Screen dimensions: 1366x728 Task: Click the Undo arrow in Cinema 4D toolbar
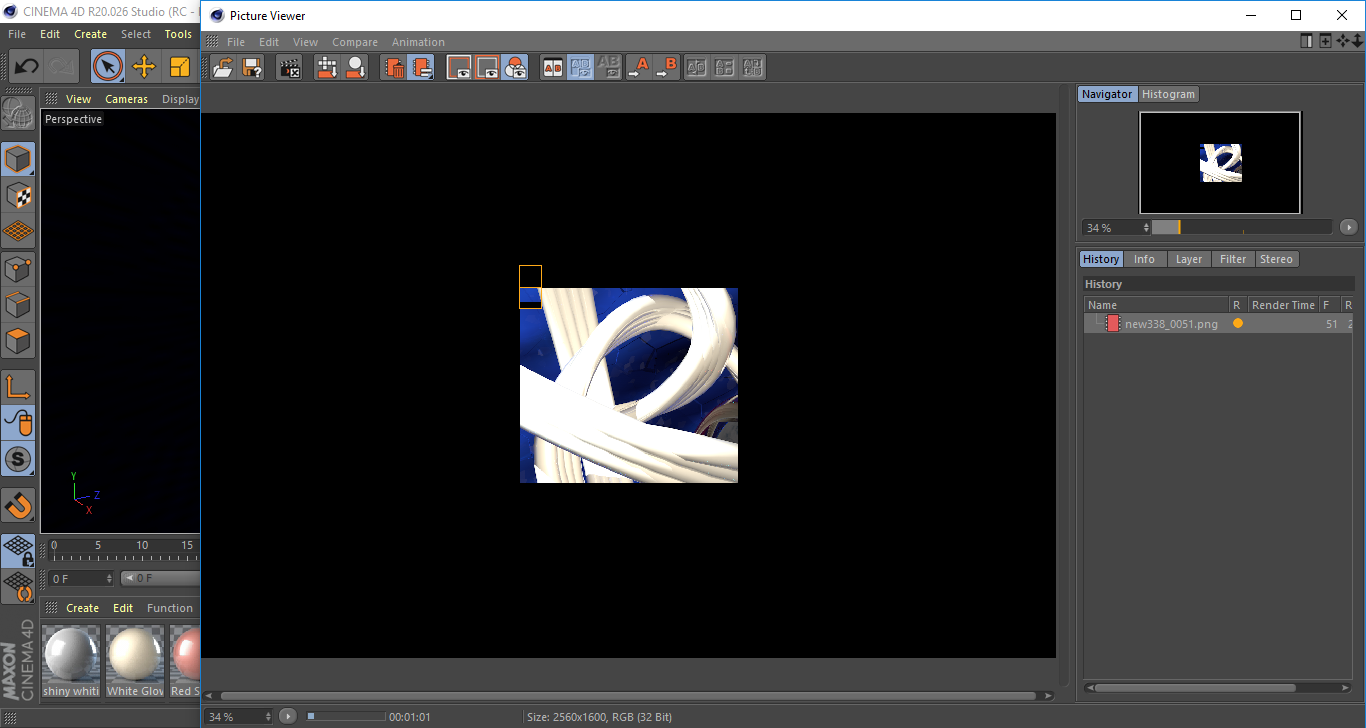point(26,67)
